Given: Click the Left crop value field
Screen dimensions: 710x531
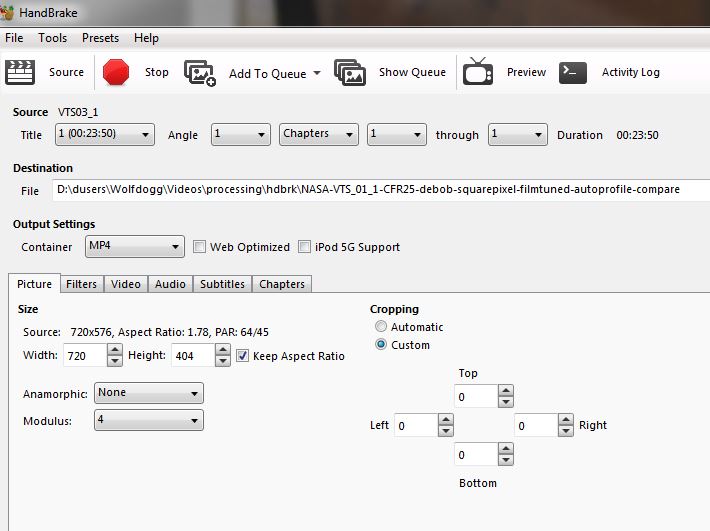Looking at the screenshot, I should (x=416, y=426).
